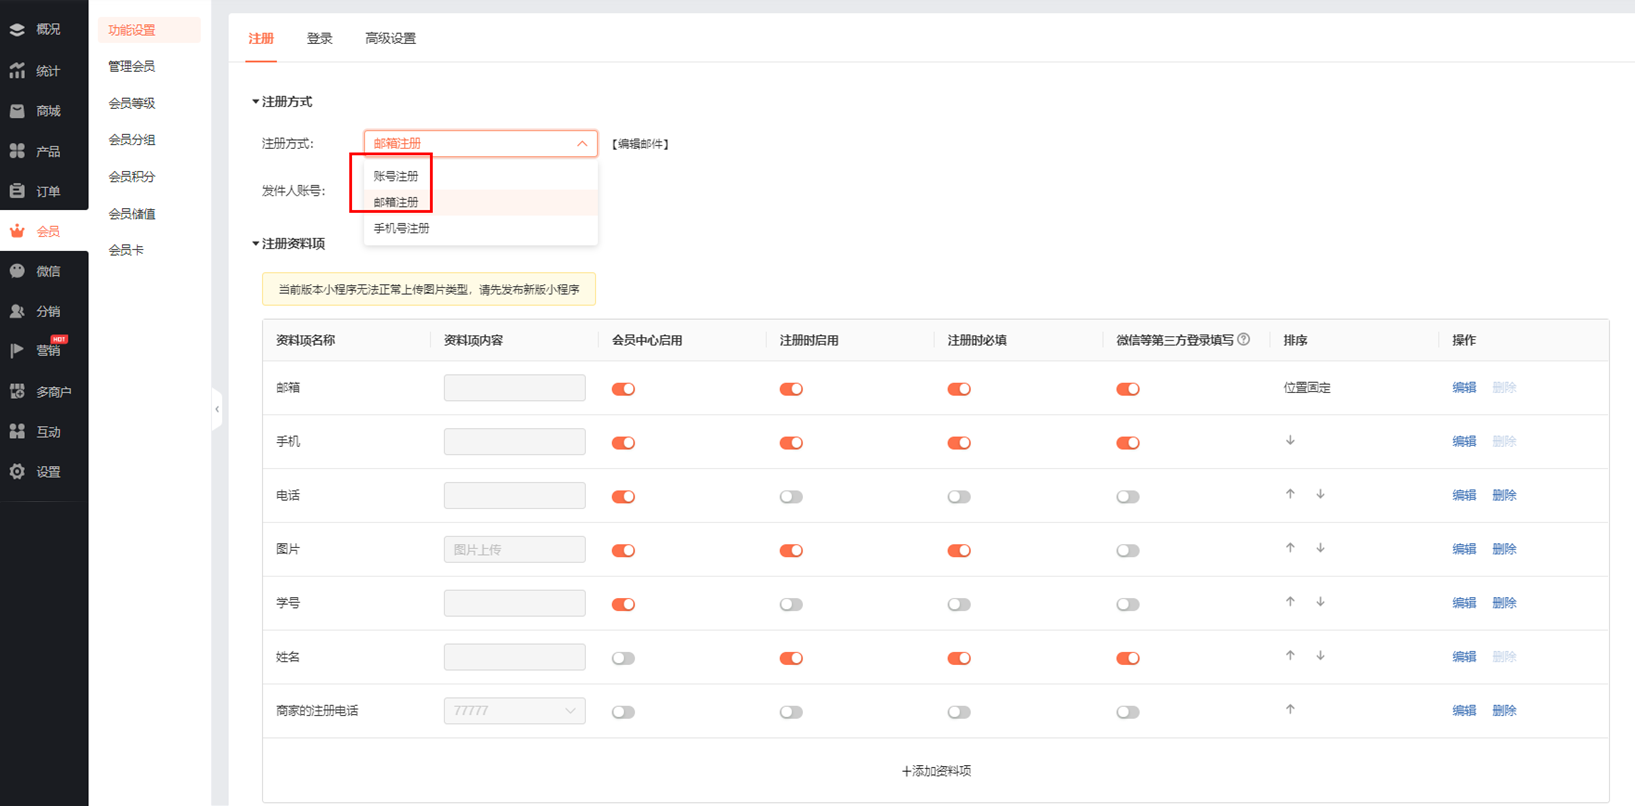Click the 图片上传 input field

coord(514,550)
